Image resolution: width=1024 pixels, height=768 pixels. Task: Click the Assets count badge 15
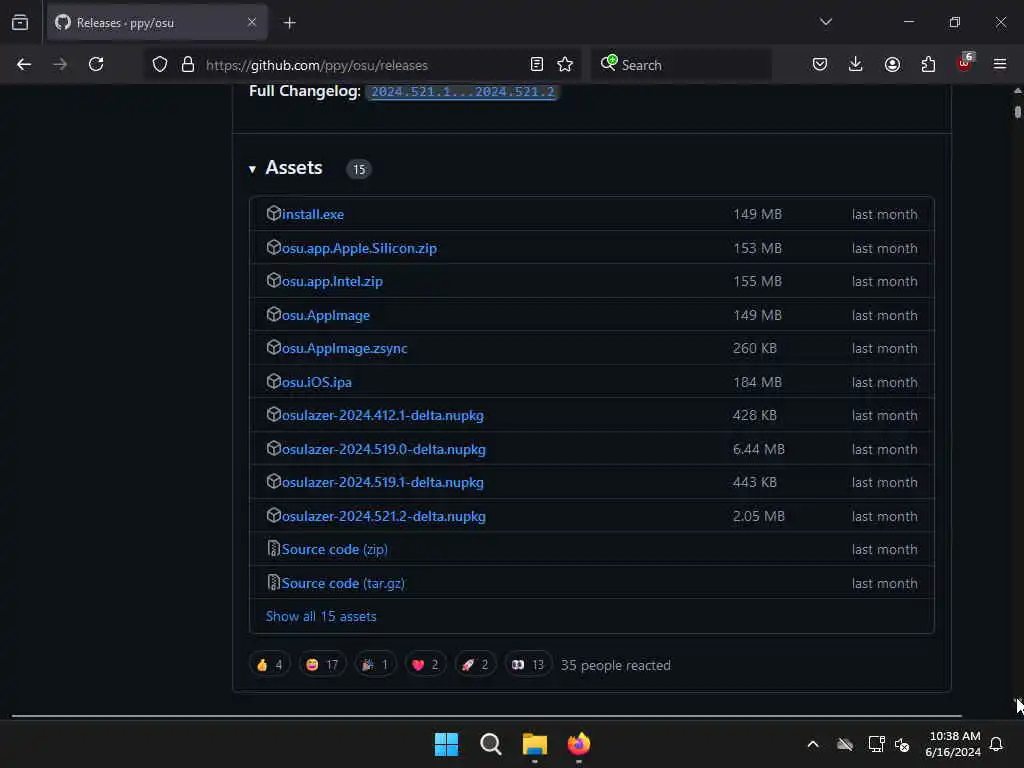(x=359, y=170)
